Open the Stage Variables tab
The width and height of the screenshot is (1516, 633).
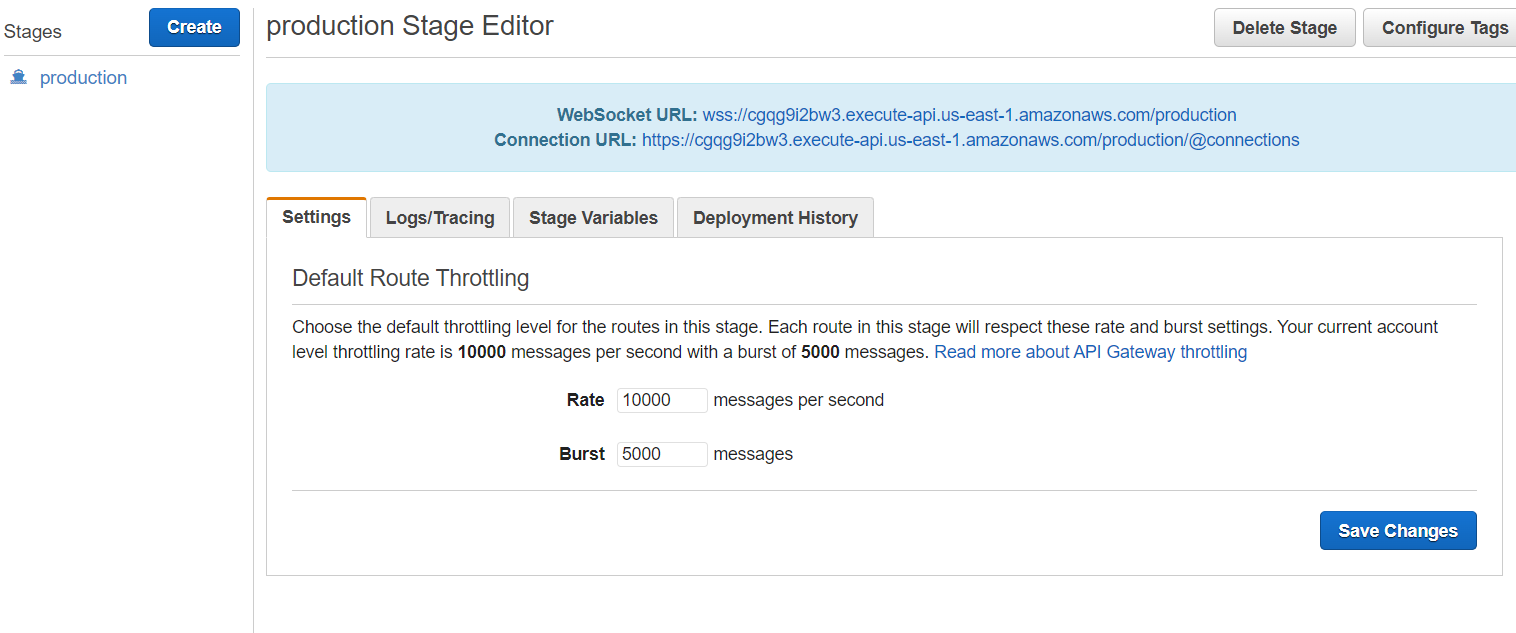[x=593, y=218]
